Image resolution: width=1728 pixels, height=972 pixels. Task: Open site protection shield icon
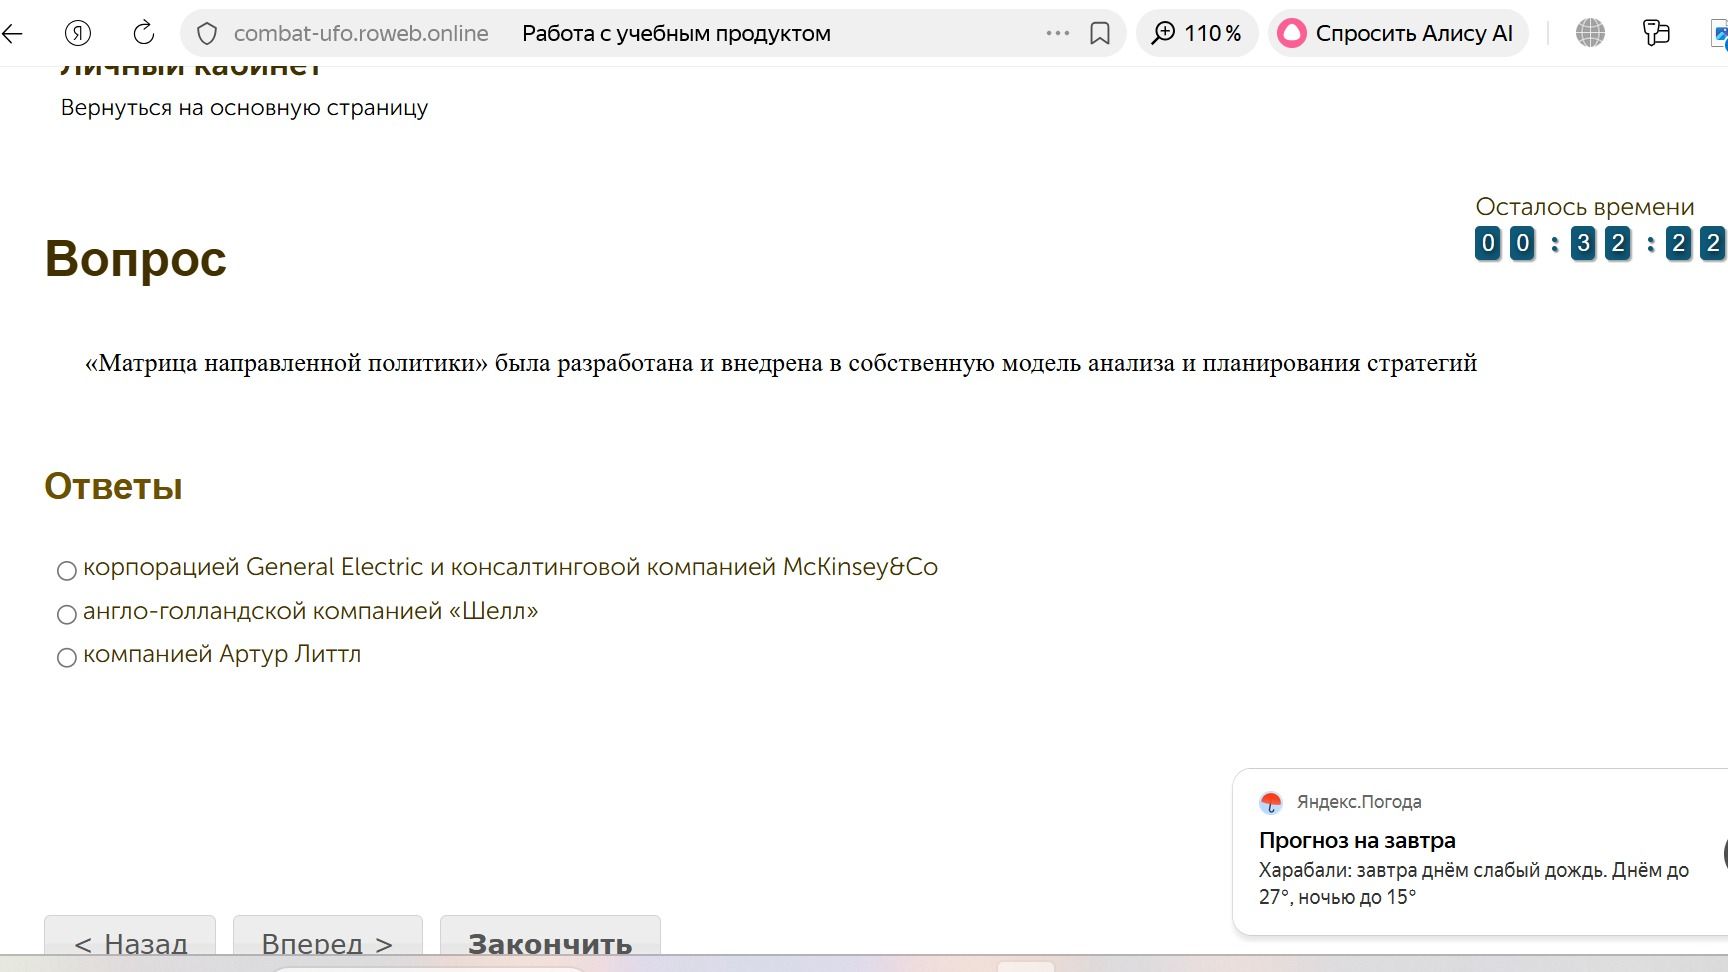(x=207, y=34)
